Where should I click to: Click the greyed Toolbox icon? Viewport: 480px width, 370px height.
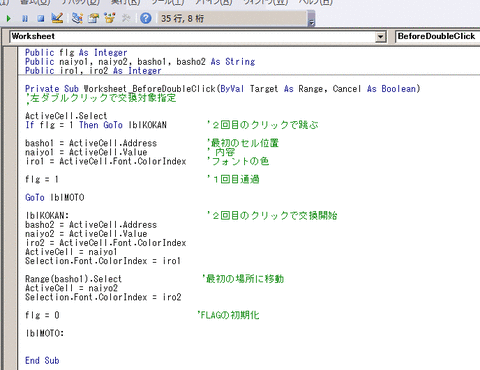(x=126, y=18)
